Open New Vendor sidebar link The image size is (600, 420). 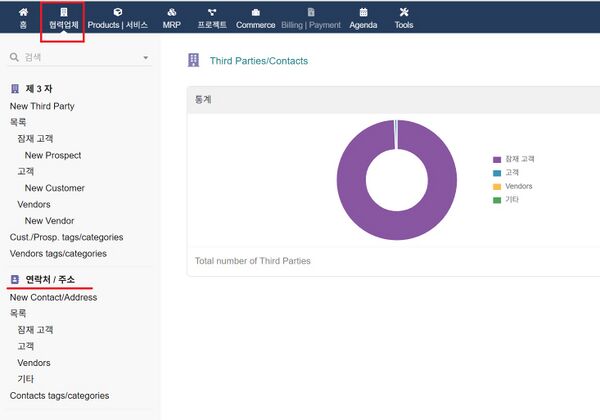click(x=49, y=221)
